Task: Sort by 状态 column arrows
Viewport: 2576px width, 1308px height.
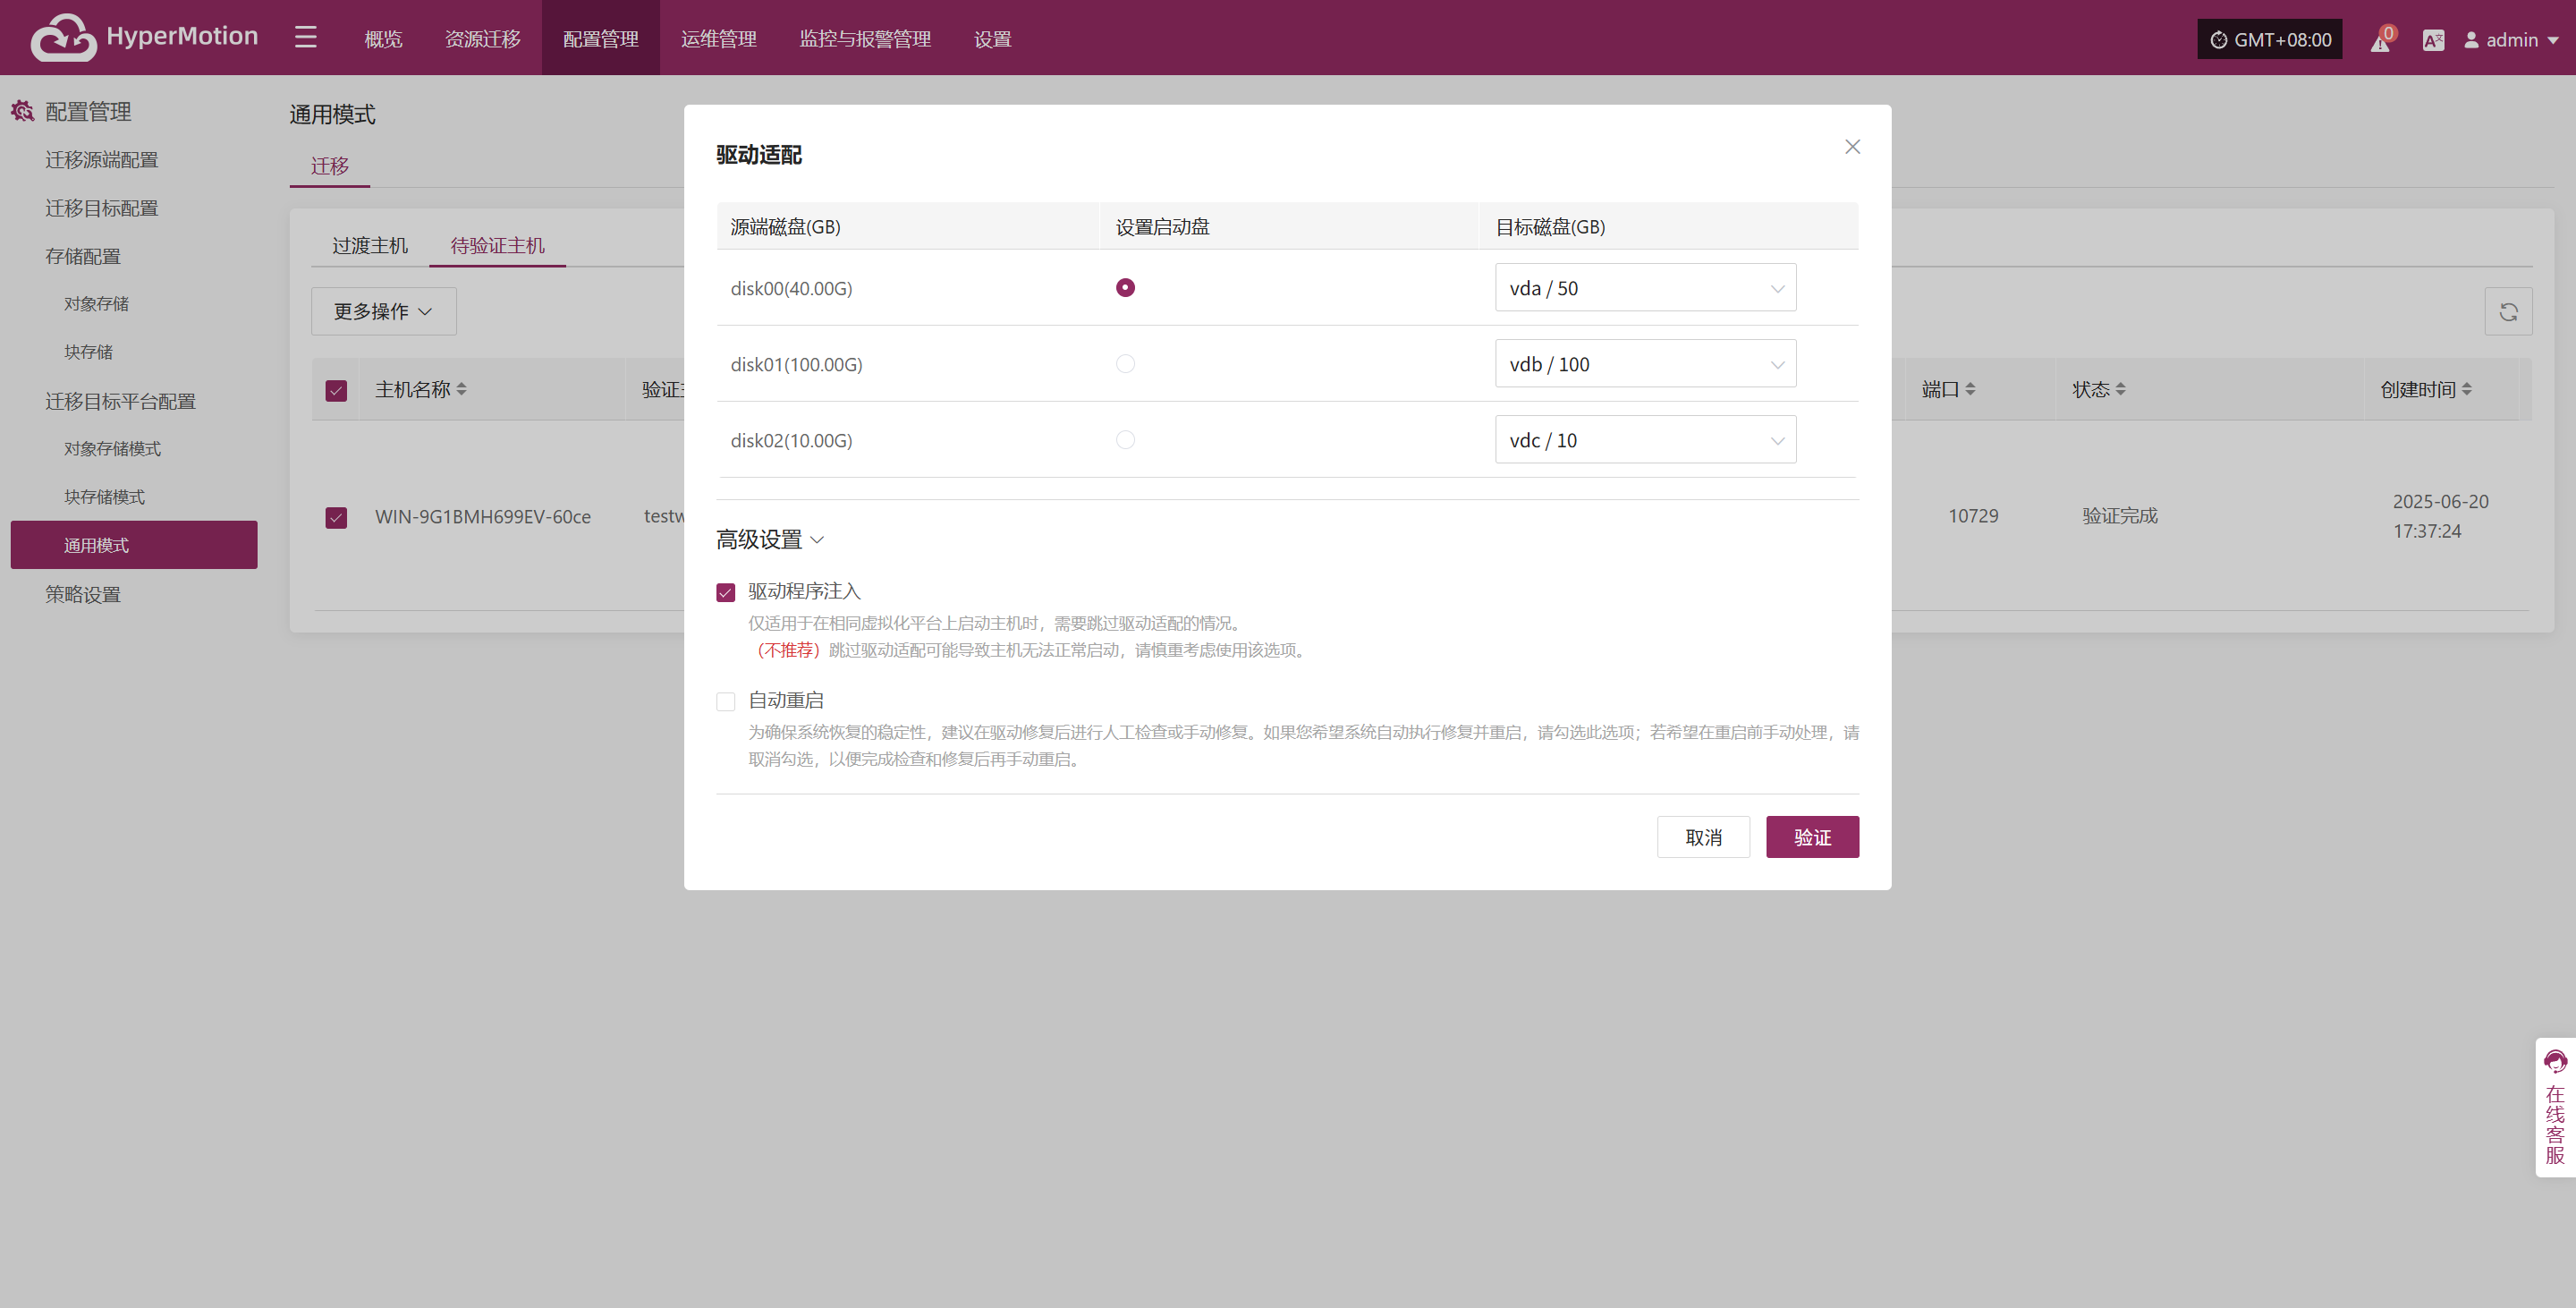Action: [x=2120, y=389]
